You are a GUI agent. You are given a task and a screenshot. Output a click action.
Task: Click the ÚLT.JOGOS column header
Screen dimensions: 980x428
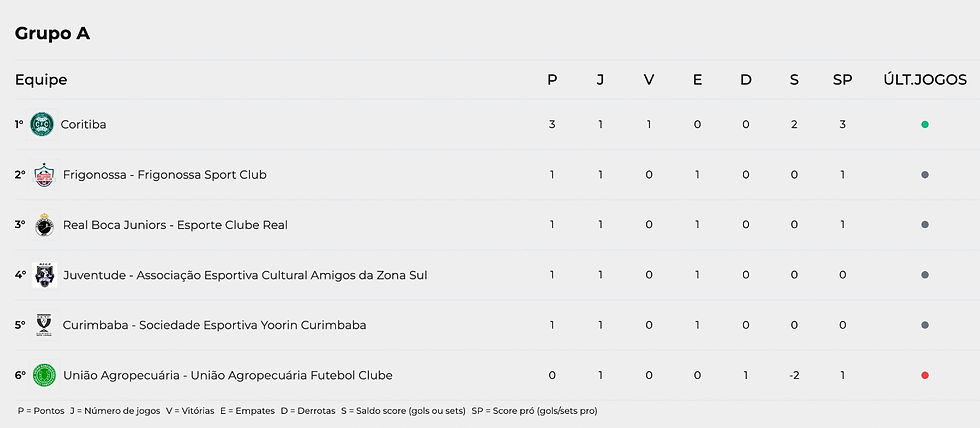click(925, 80)
